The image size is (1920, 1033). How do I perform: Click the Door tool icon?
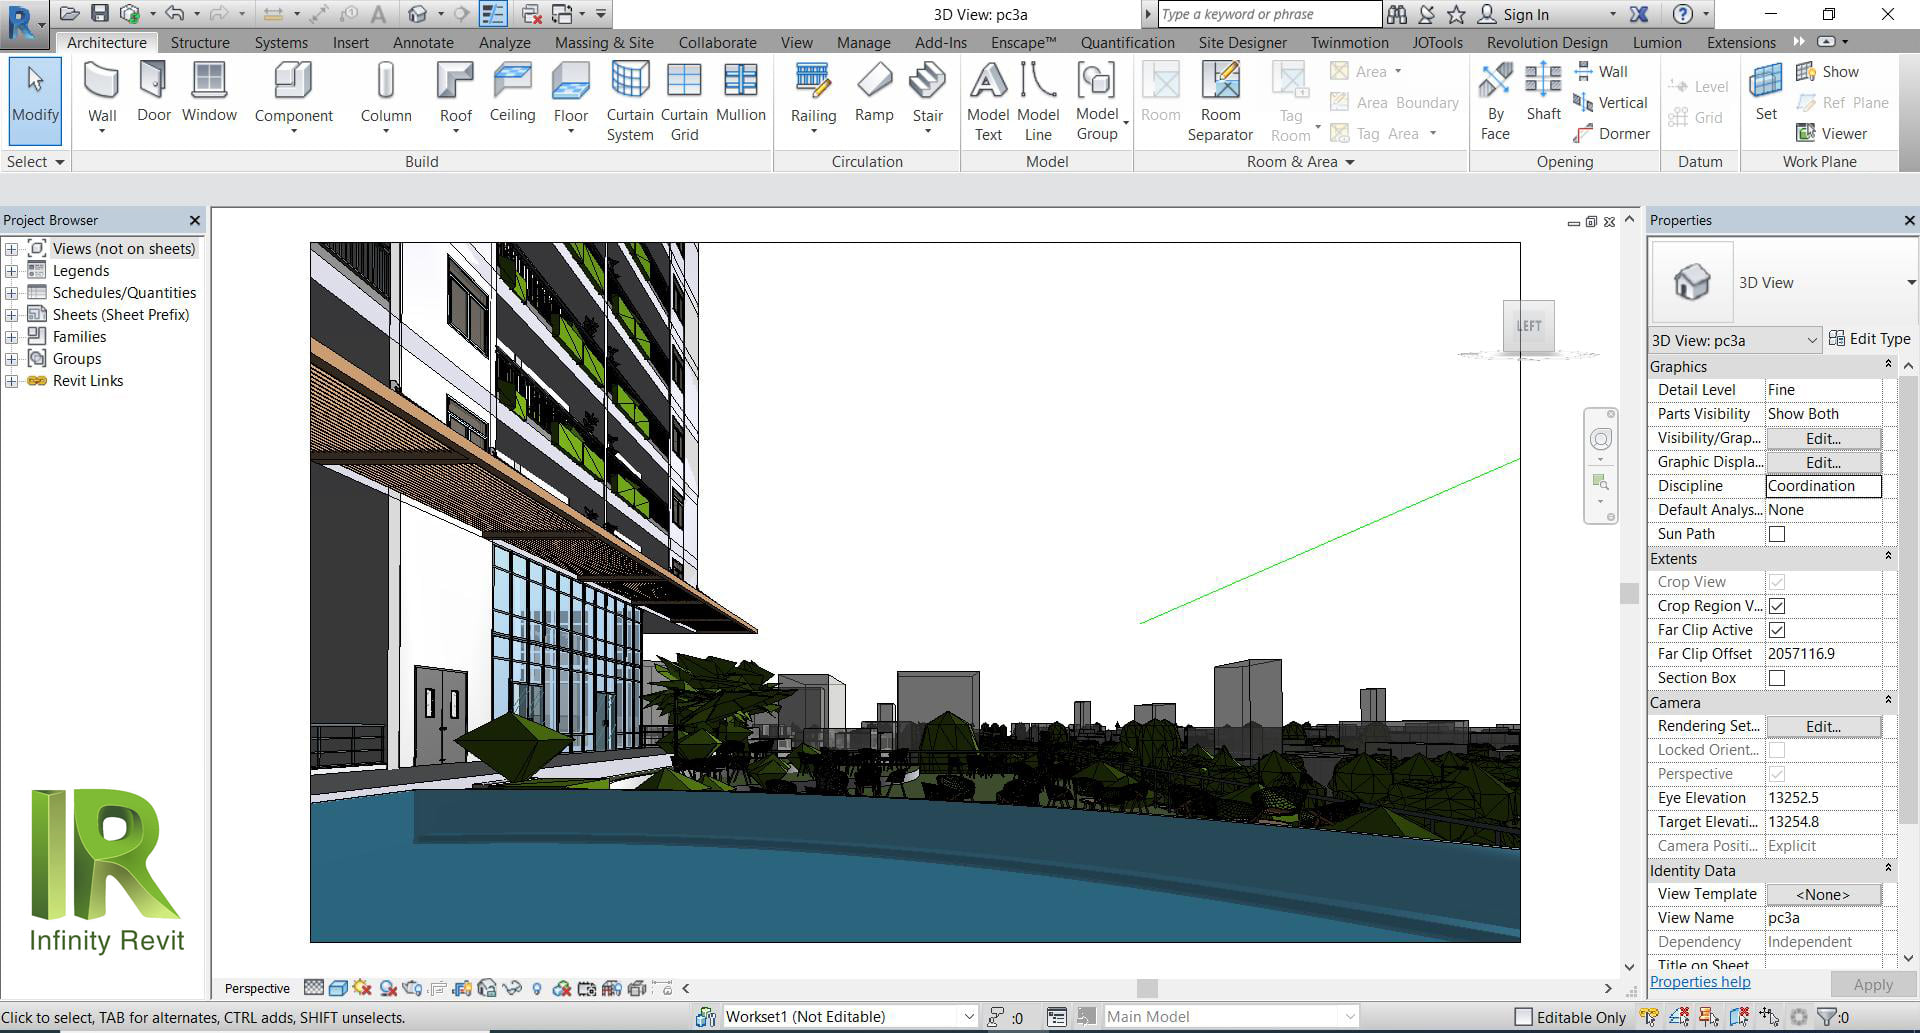click(154, 82)
